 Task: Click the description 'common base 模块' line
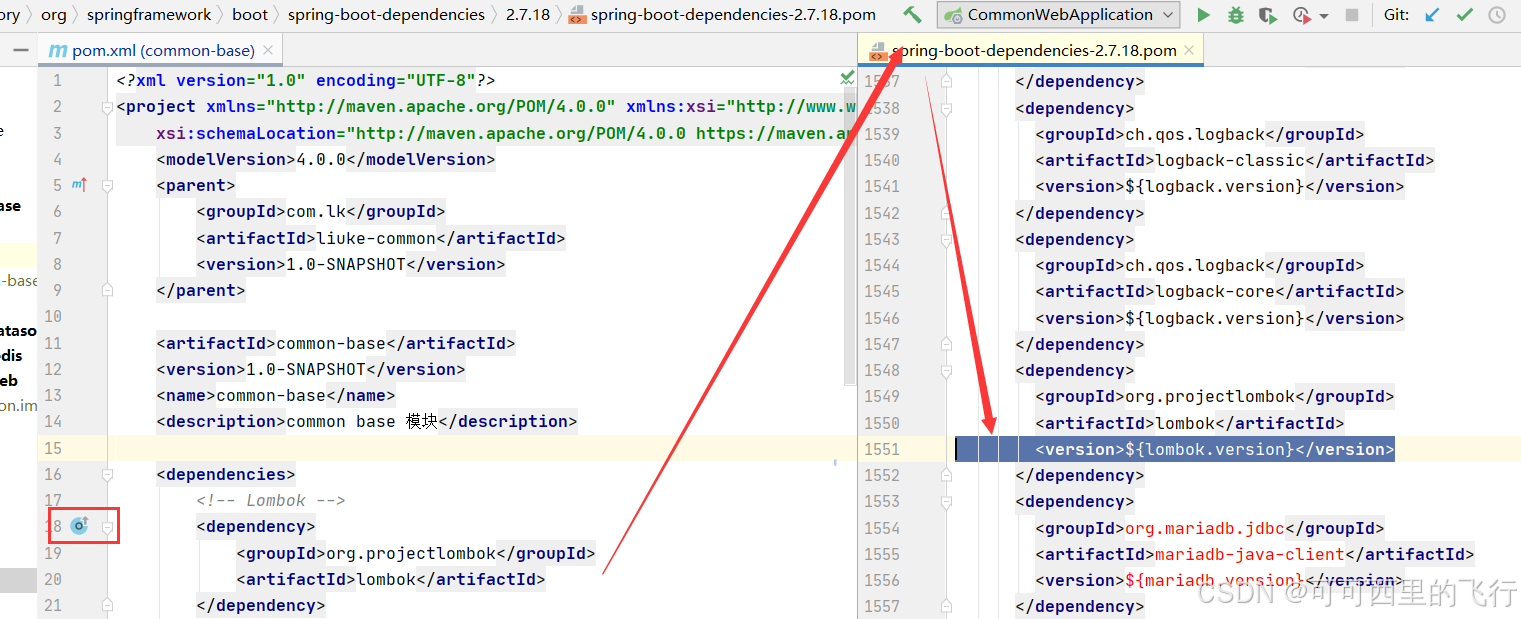[x=367, y=421]
